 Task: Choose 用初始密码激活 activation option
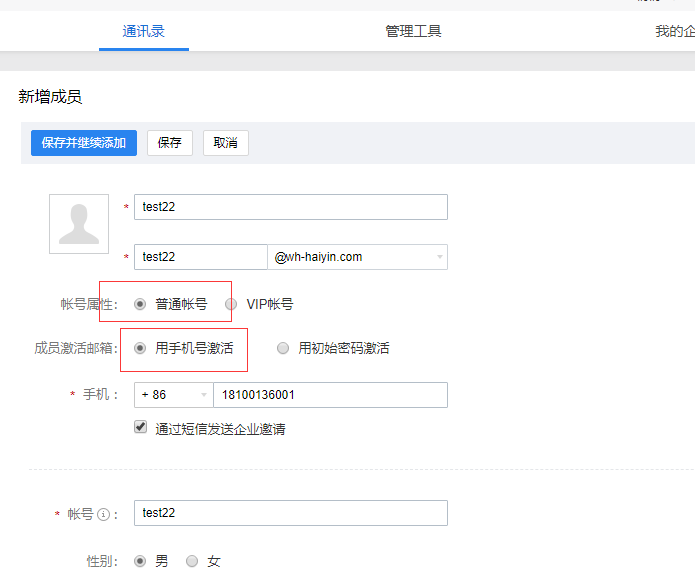click(283, 348)
